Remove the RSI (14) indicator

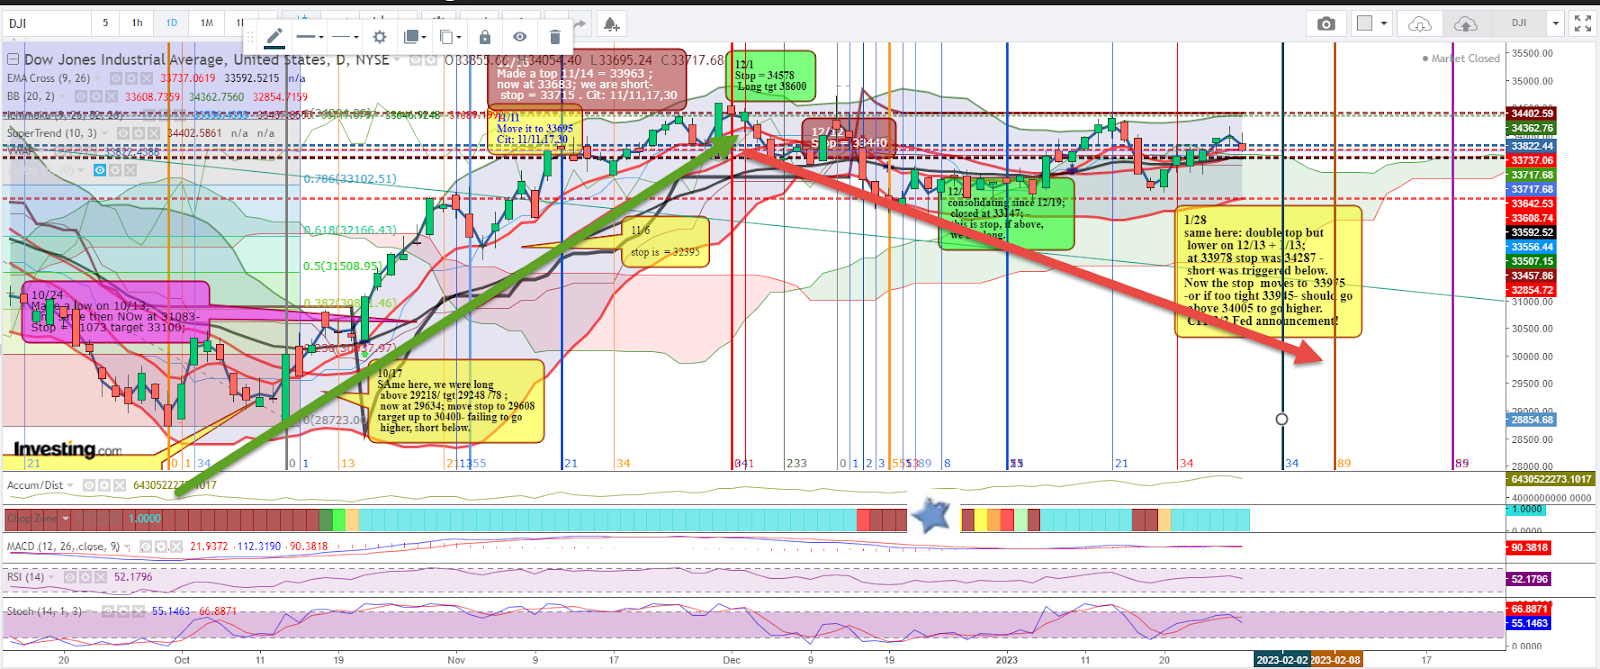click(x=101, y=577)
